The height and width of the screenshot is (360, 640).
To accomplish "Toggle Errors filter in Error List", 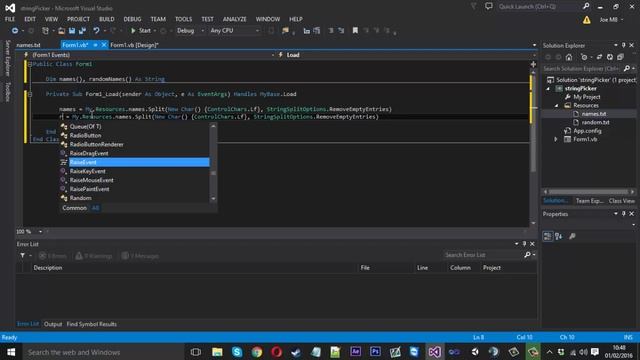I will coord(53,256).
